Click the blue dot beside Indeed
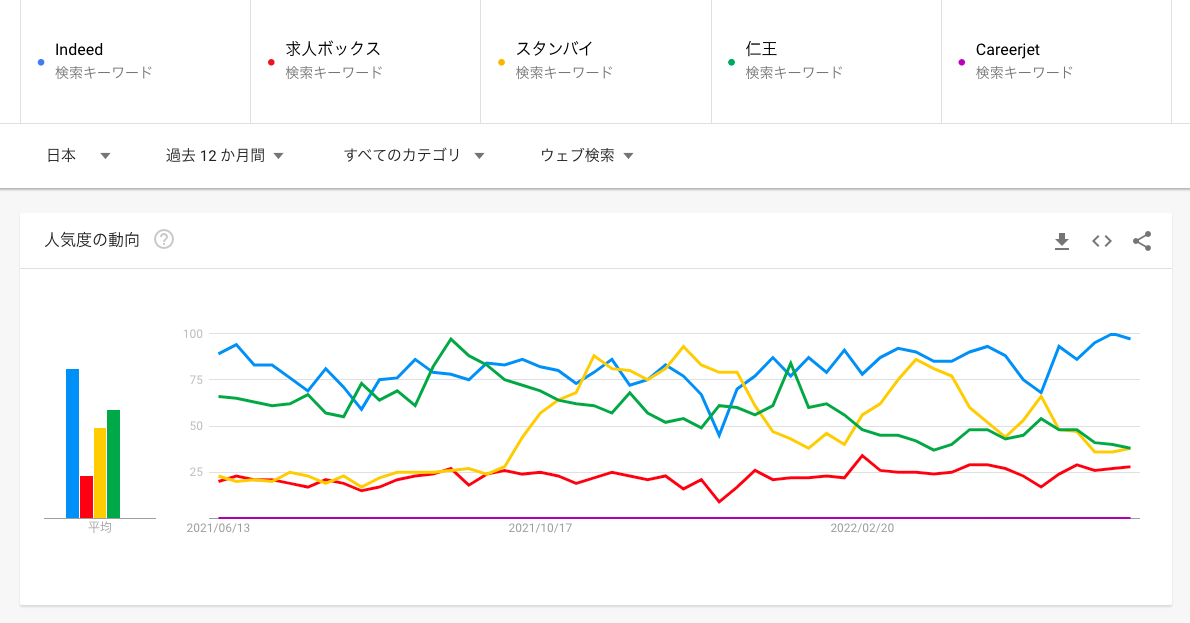The width and height of the screenshot is (1190, 623). tap(39, 62)
